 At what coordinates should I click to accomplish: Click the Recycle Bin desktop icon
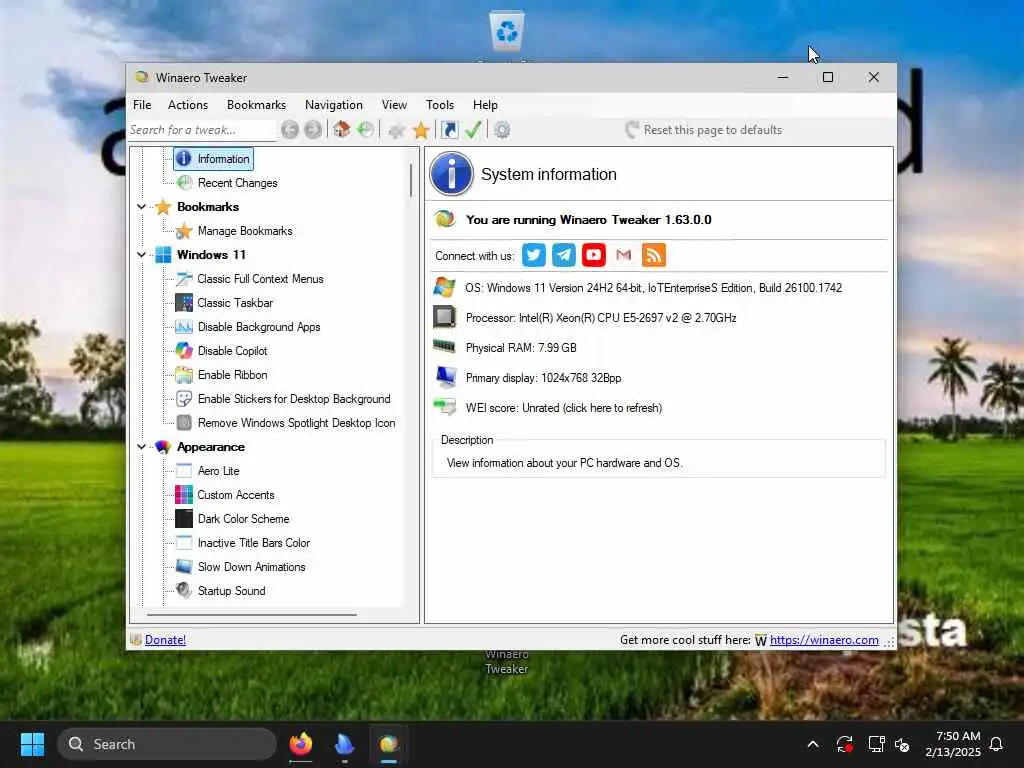(507, 31)
